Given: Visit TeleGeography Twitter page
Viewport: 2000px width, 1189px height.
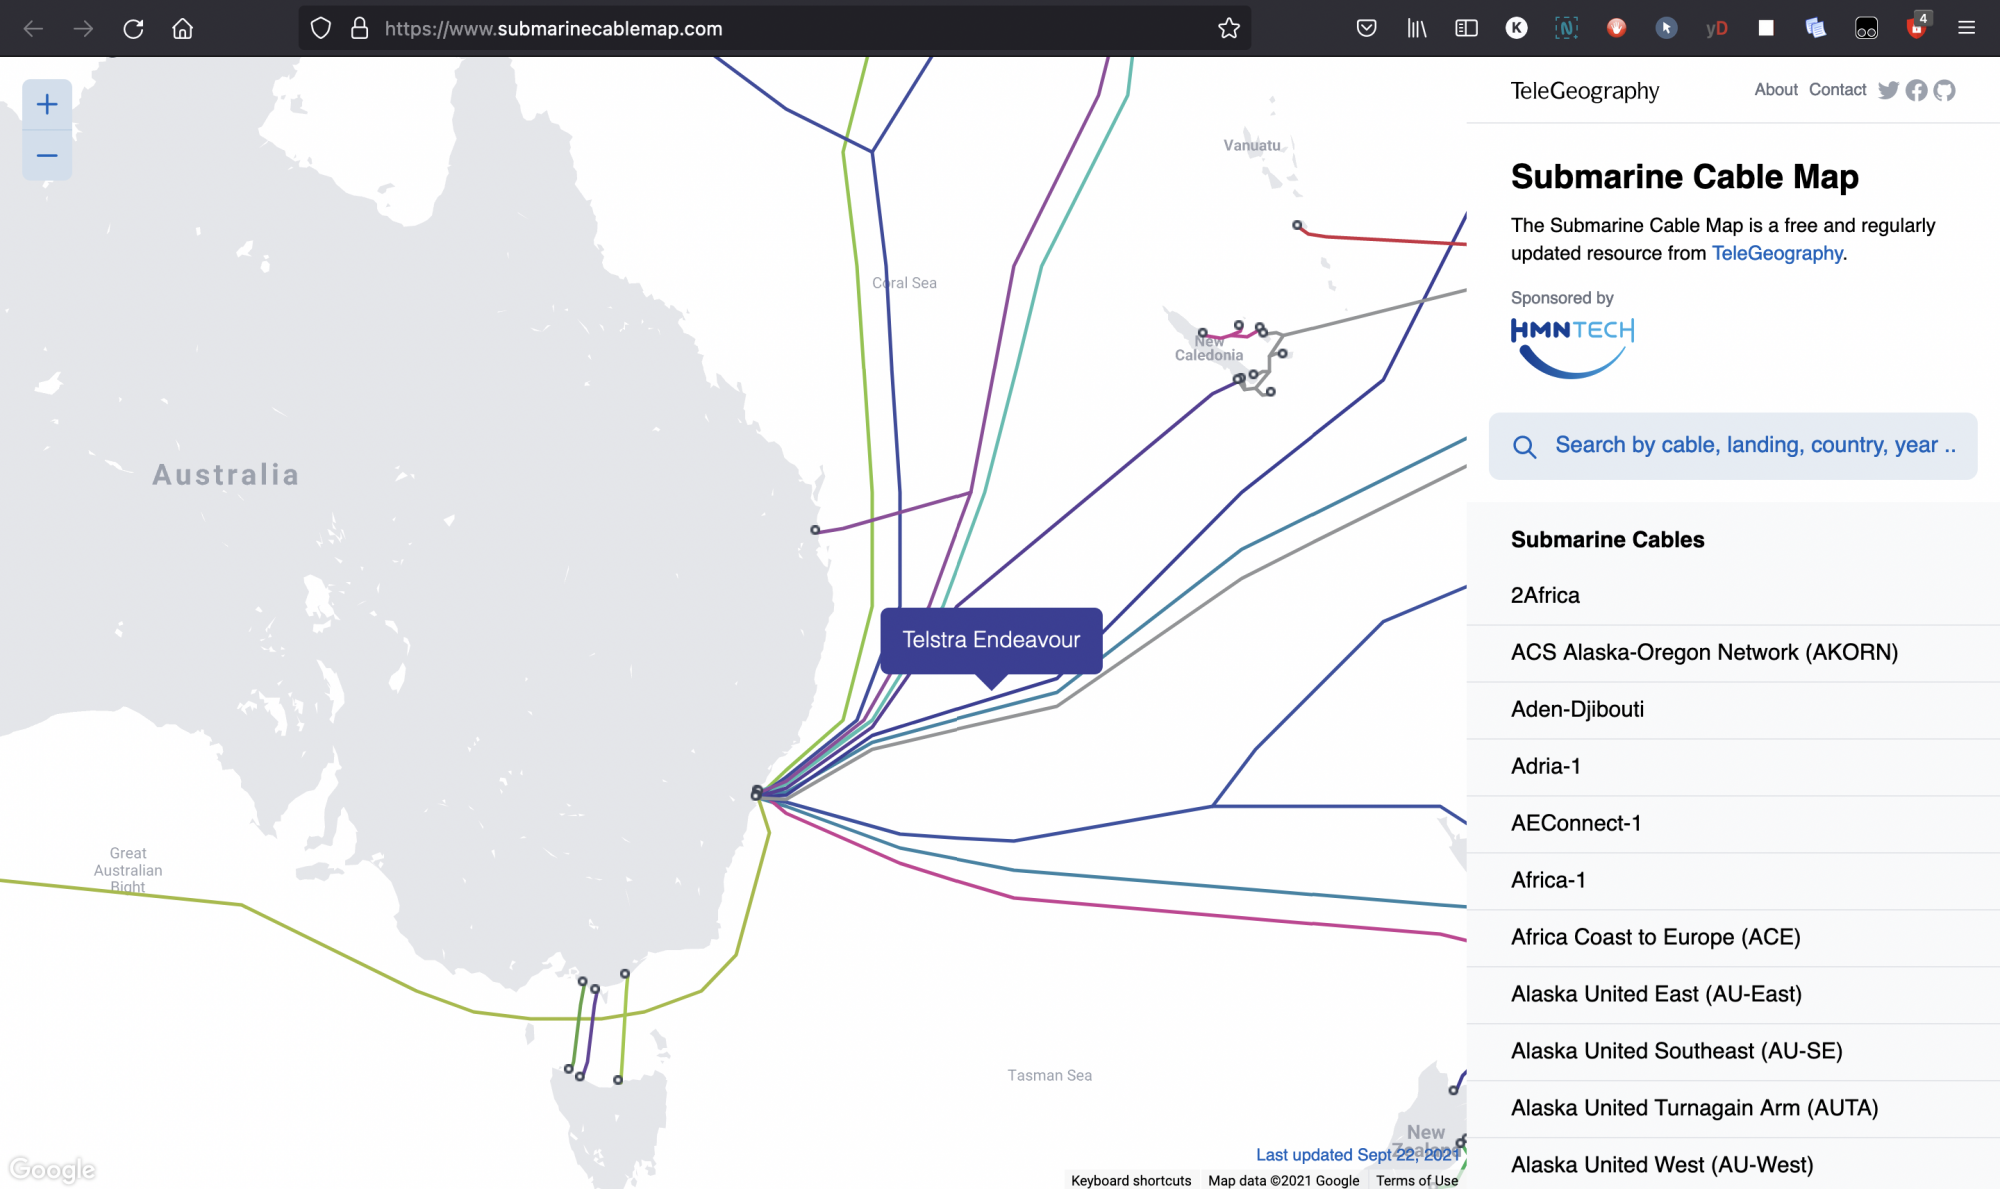Looking at the screenshot, I should (1888, 90).
